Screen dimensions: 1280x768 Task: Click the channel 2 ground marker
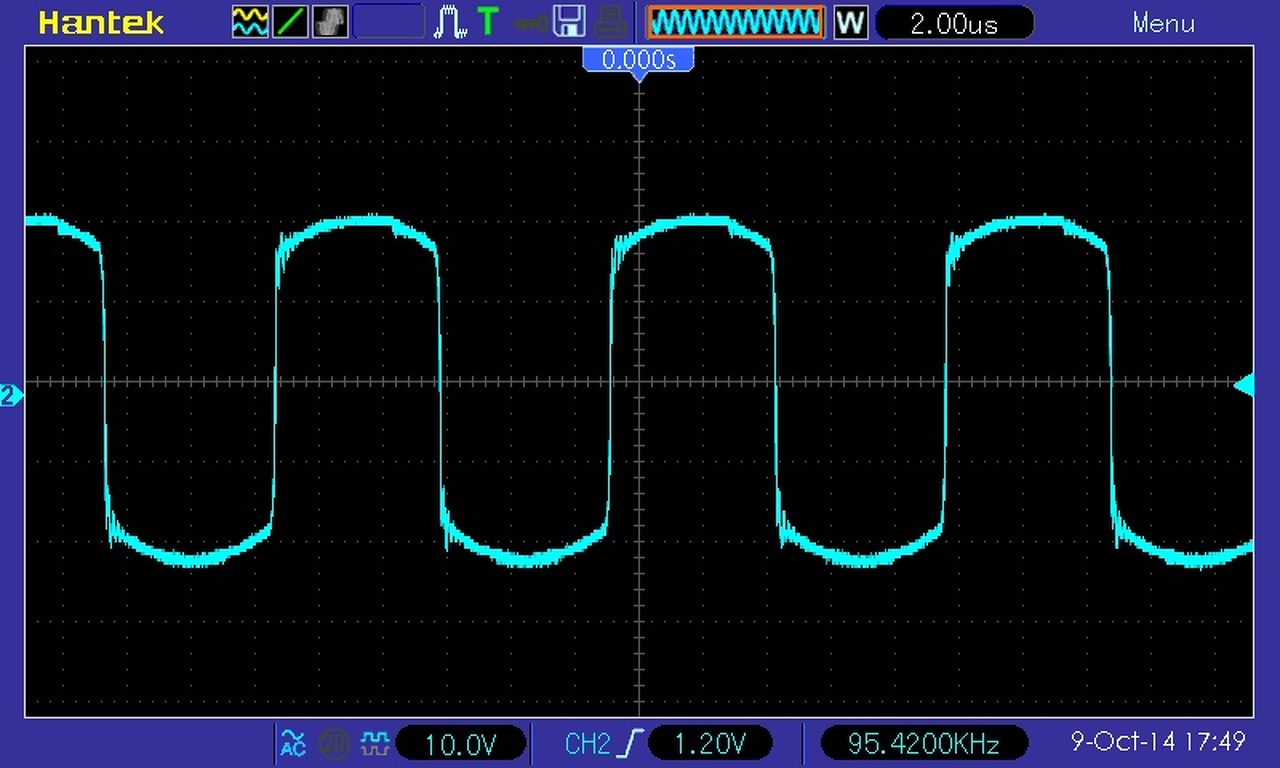click(10, 396)
